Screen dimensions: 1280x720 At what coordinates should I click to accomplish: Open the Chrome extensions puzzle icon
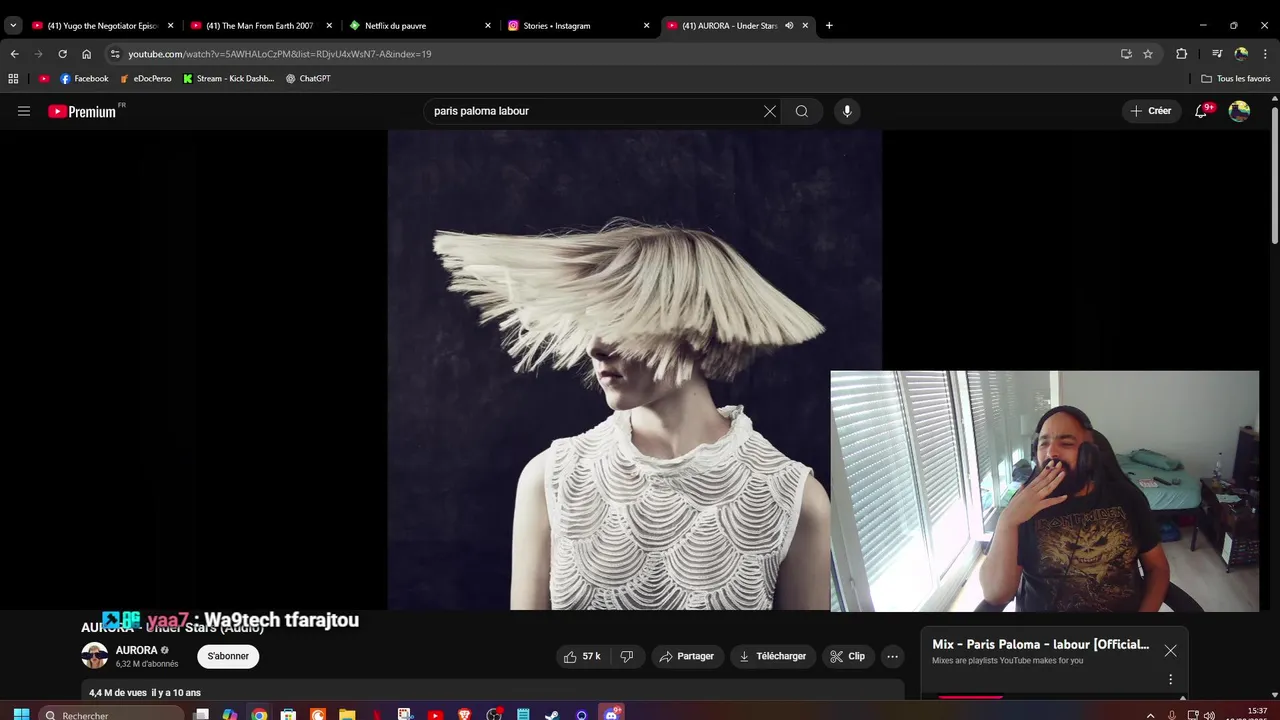click(x=1181, y=54)
